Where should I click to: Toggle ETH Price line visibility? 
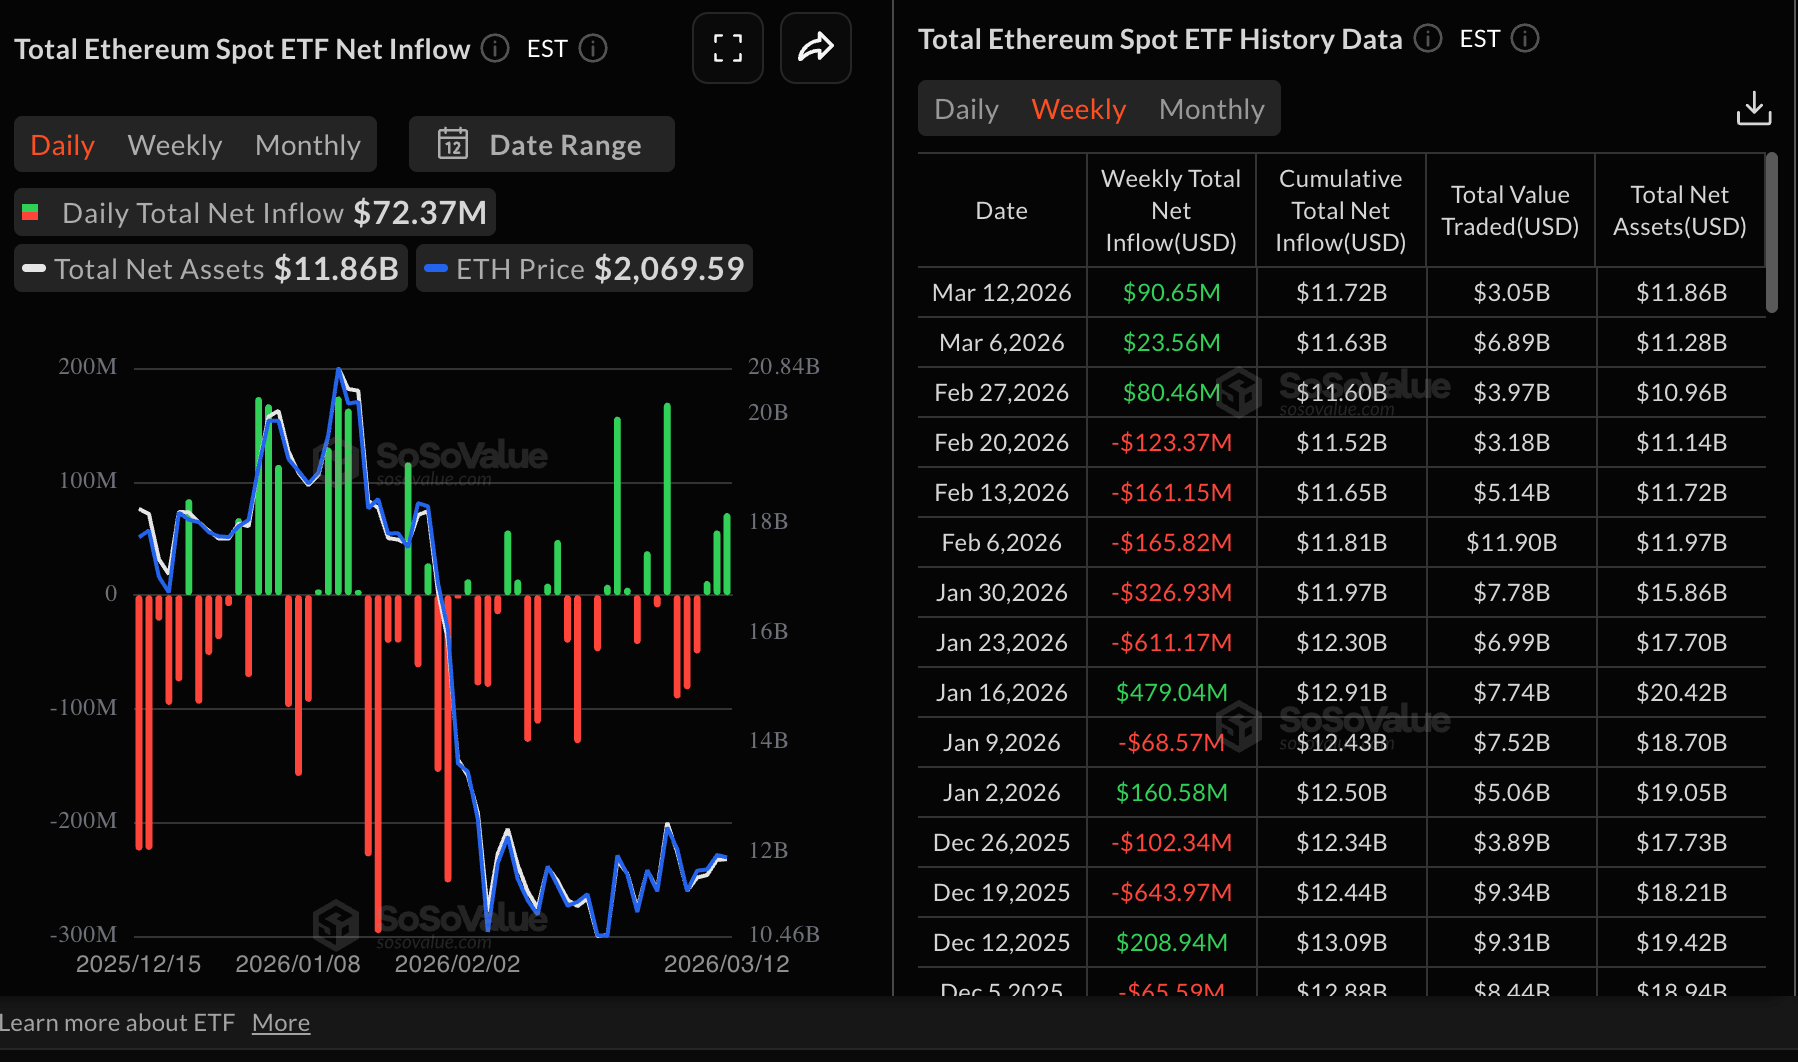pyautogui.click(x=584, y=268)
